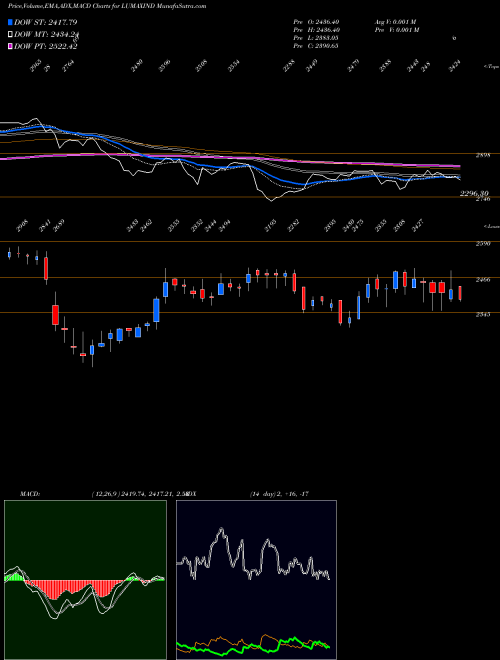Viewport: 500px width, 660px height.
Task: Click the 'Pre O: 2436.40' open value
Action: (316, 22)
